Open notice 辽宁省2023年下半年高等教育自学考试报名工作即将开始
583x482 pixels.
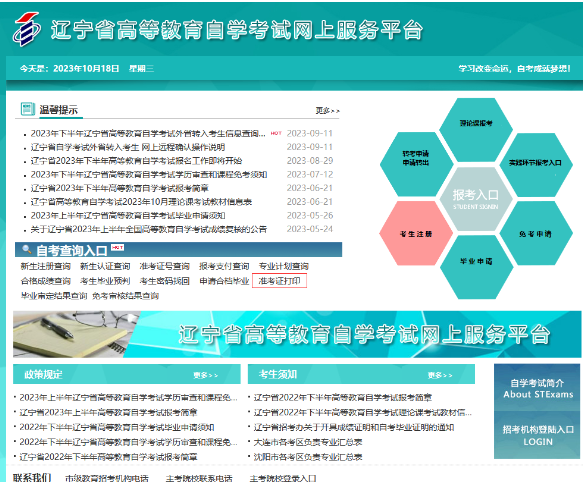tap(136, 161)
